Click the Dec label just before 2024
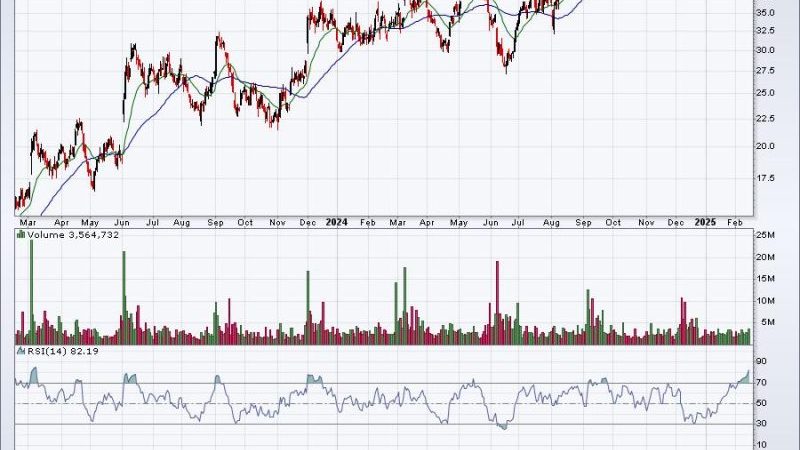 point(308,222)
